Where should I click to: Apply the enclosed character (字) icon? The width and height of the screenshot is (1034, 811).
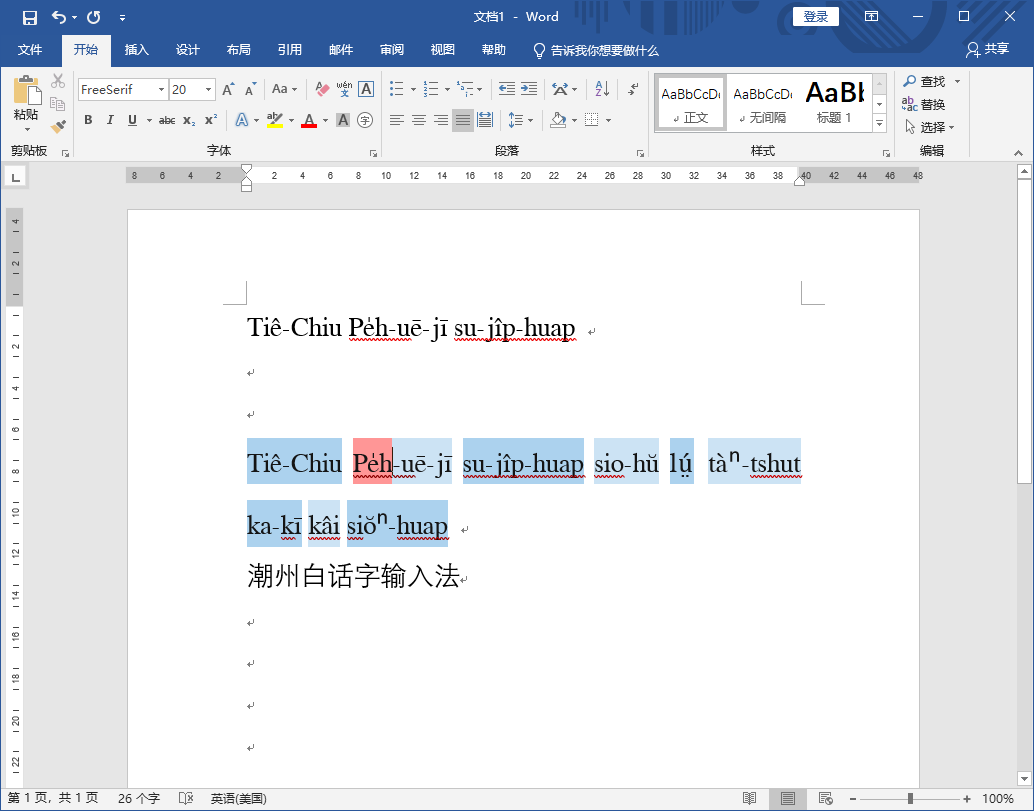[x=365, y=120]
